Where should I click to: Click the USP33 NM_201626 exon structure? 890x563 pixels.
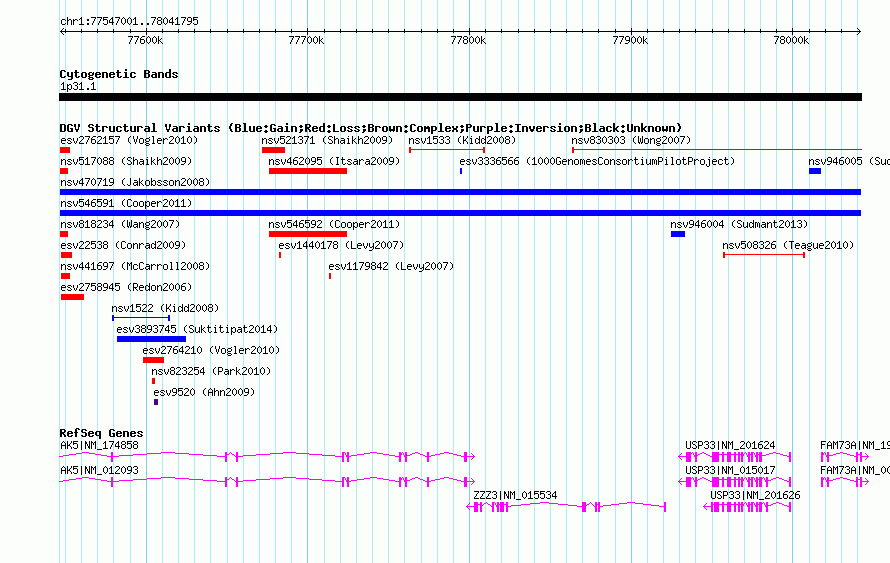pos(747,507)
